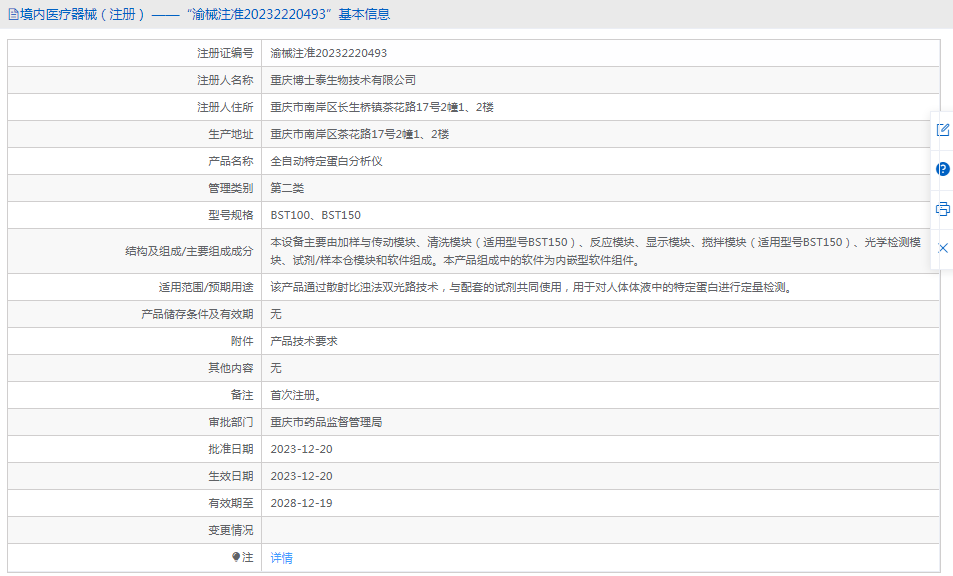Click the label 备注
Screen dimensions: 953x576
pos(242,396)
